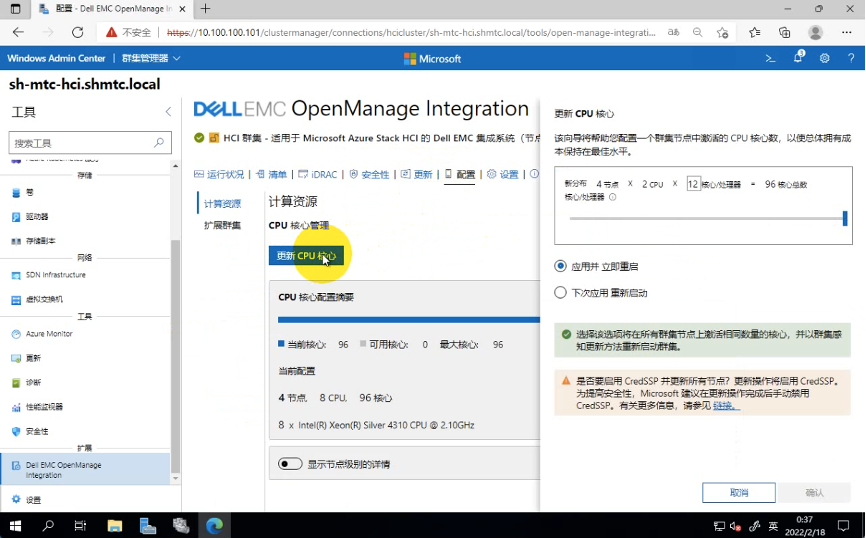Switch to the 设置 tab in OpenManage
This screenshot has height=539, width=866.
(503, 175)
